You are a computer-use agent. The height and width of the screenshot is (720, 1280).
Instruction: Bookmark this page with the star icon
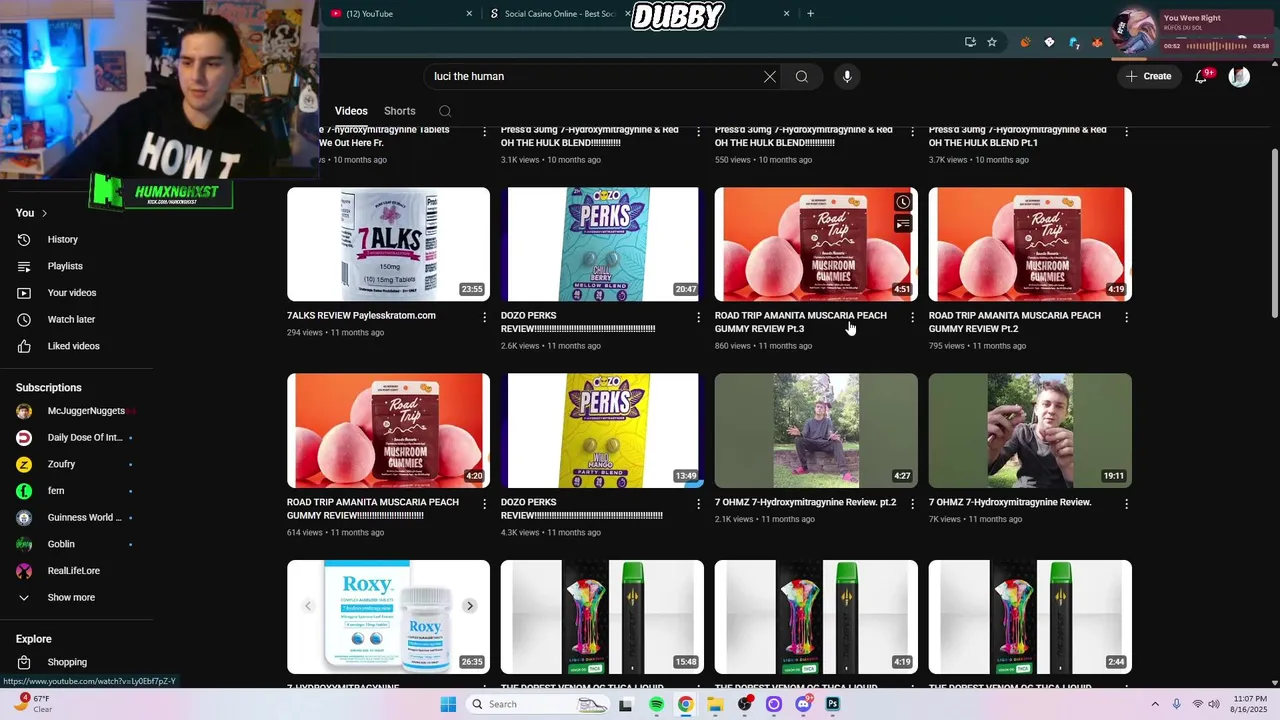(x=992, y=42)
